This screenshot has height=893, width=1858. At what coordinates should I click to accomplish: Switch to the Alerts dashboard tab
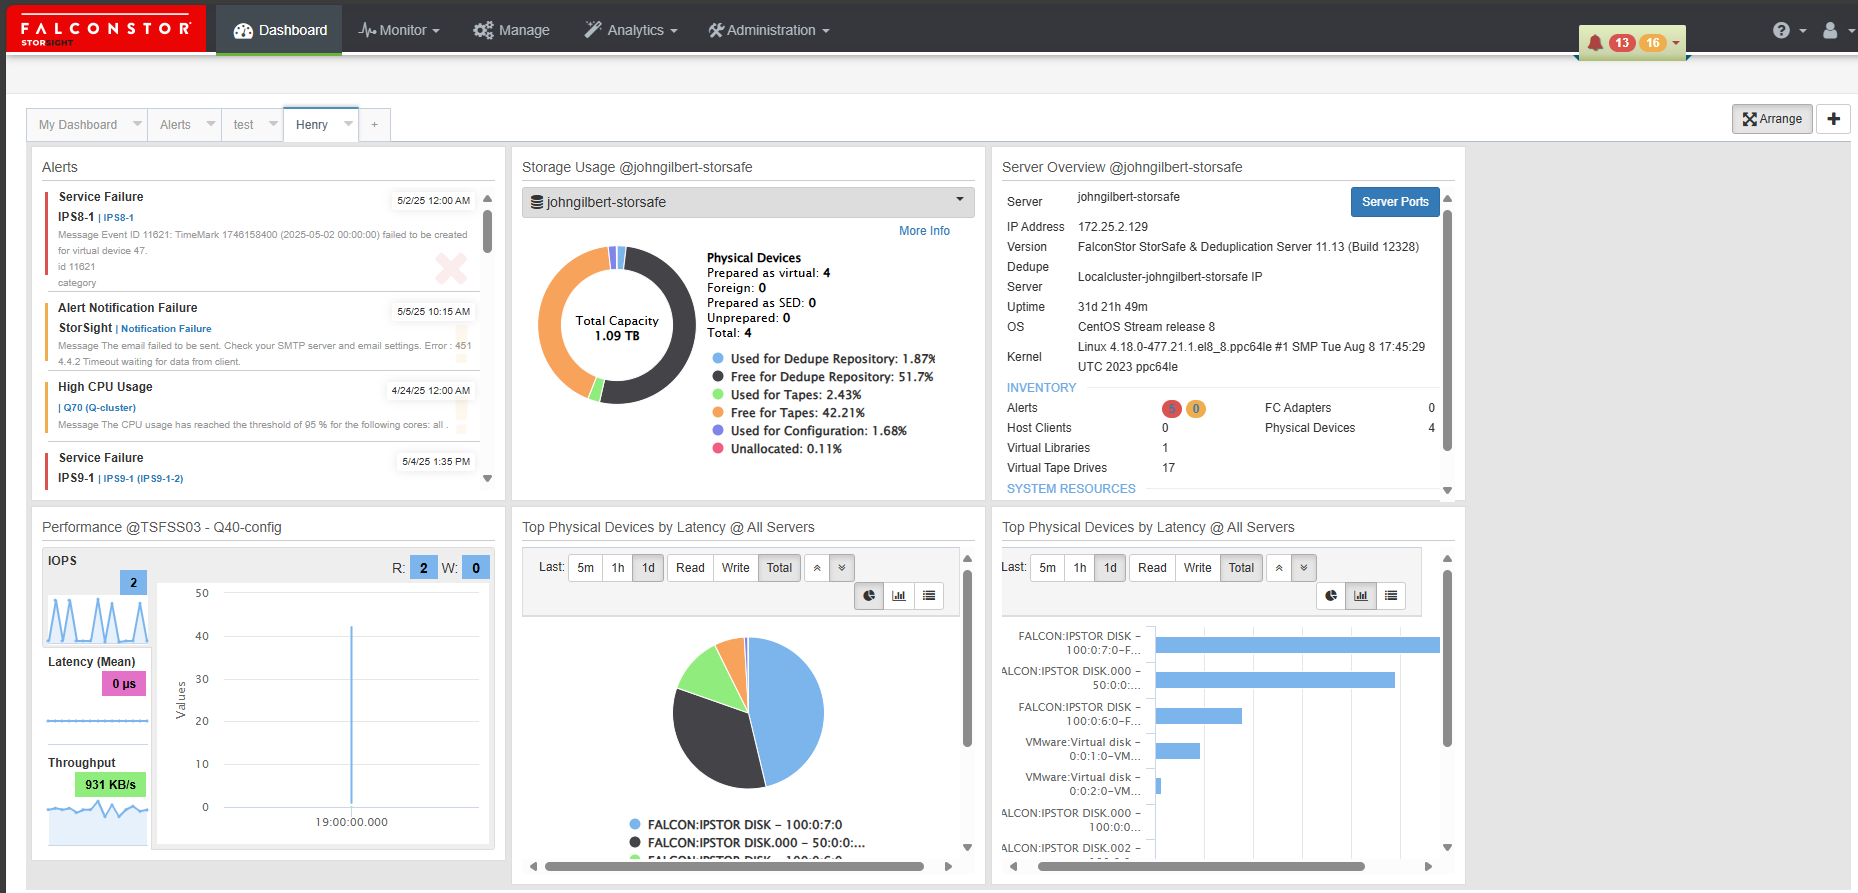pos(175,125)
